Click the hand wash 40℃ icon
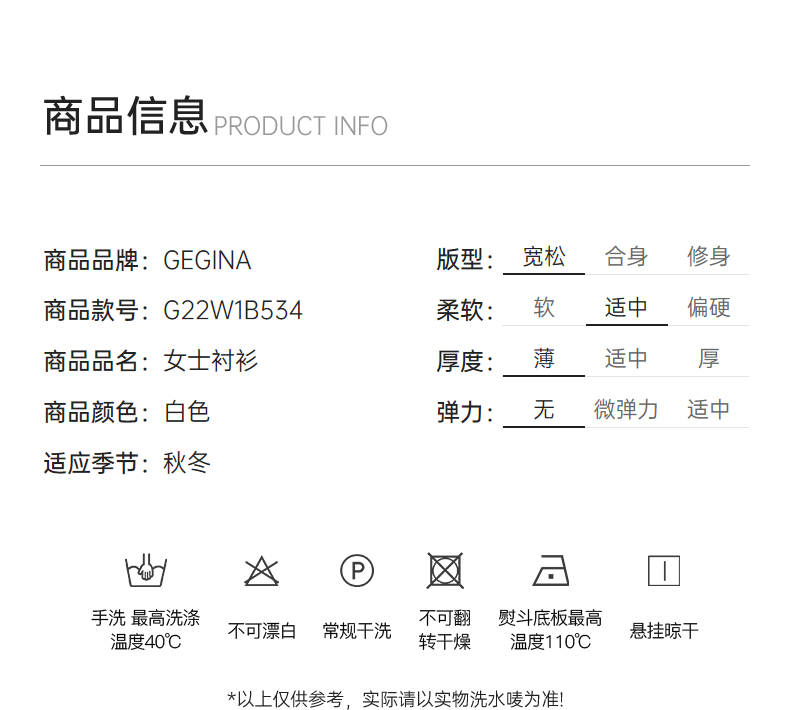The width and height of the screenshot is (790, 710). pyautogui.click(x=146, y=571)
